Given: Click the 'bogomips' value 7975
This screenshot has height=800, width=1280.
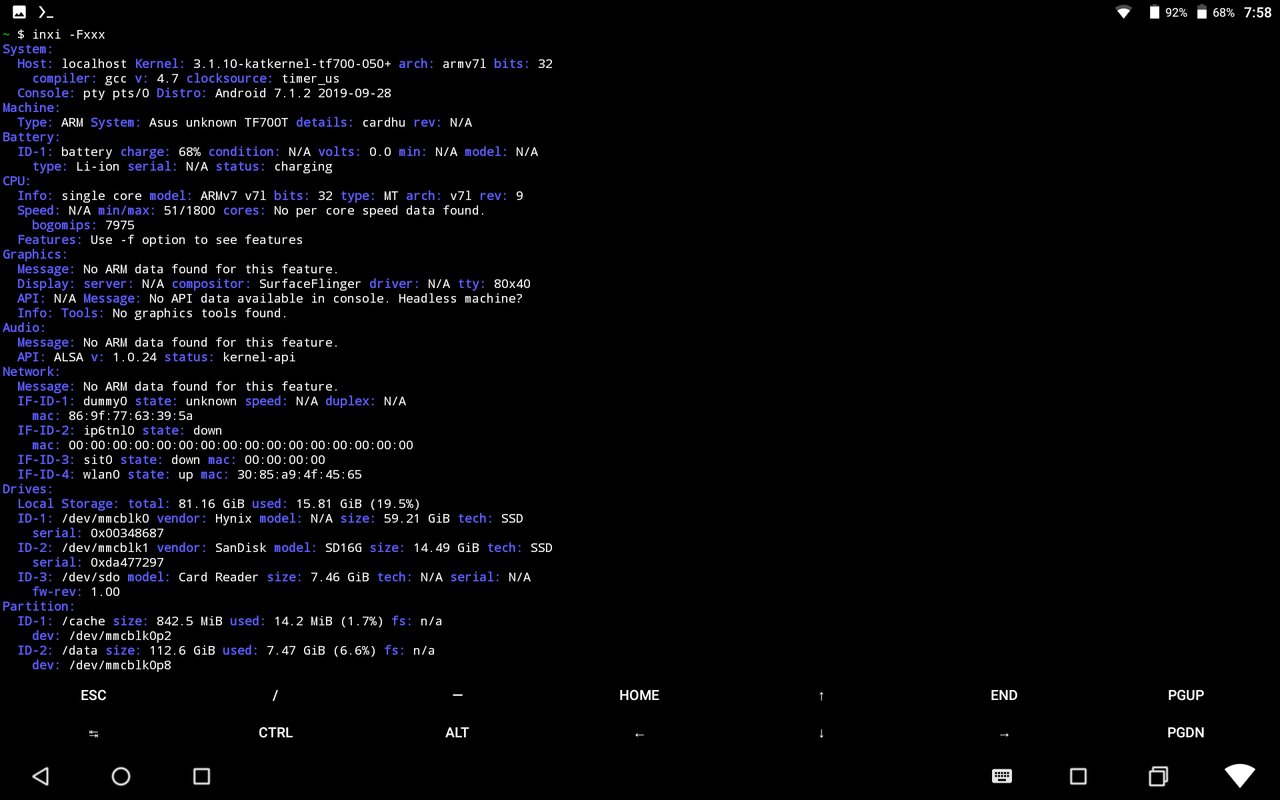Looking at the screenshot, I should [x=120, y=225].
